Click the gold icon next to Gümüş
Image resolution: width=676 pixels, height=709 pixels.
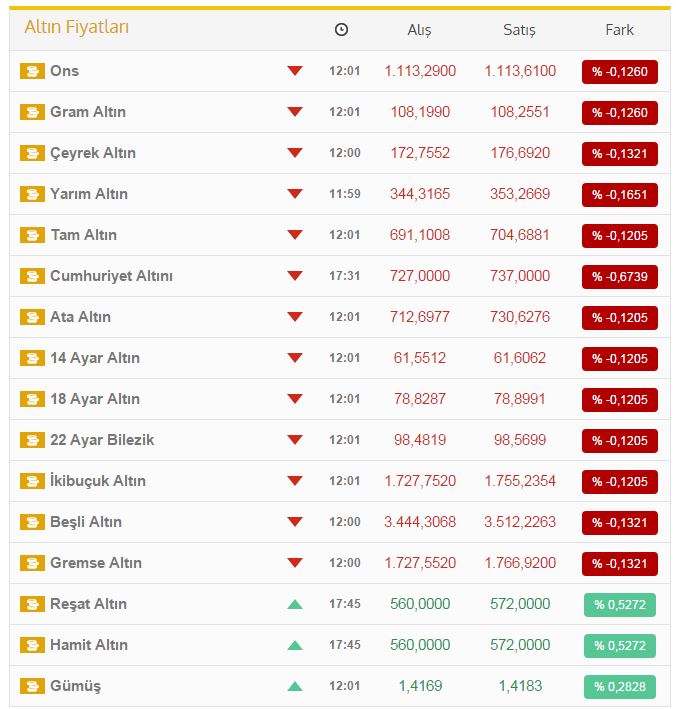[32, 686]
